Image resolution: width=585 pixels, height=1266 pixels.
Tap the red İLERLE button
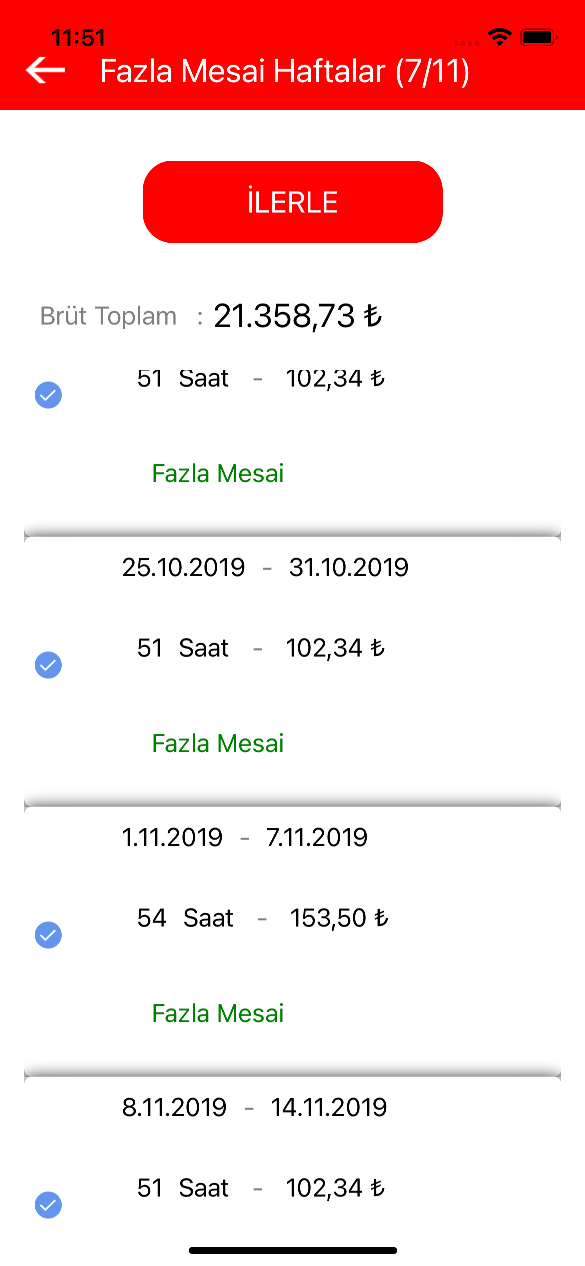293,202
